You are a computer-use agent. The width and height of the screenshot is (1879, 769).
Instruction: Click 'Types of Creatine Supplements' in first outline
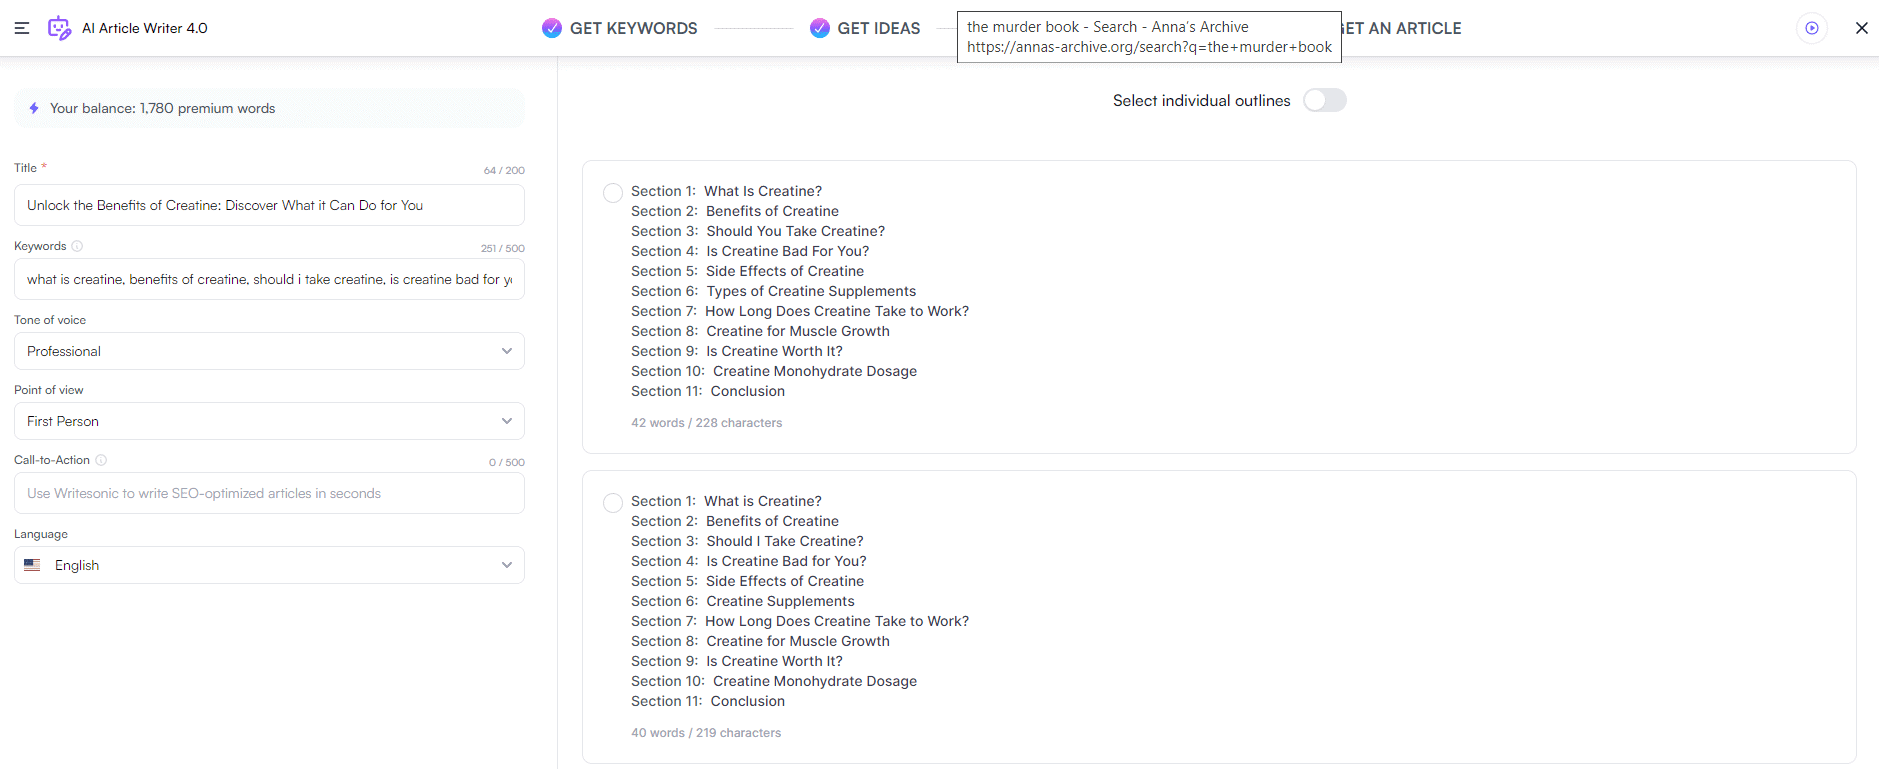point(811,291)
